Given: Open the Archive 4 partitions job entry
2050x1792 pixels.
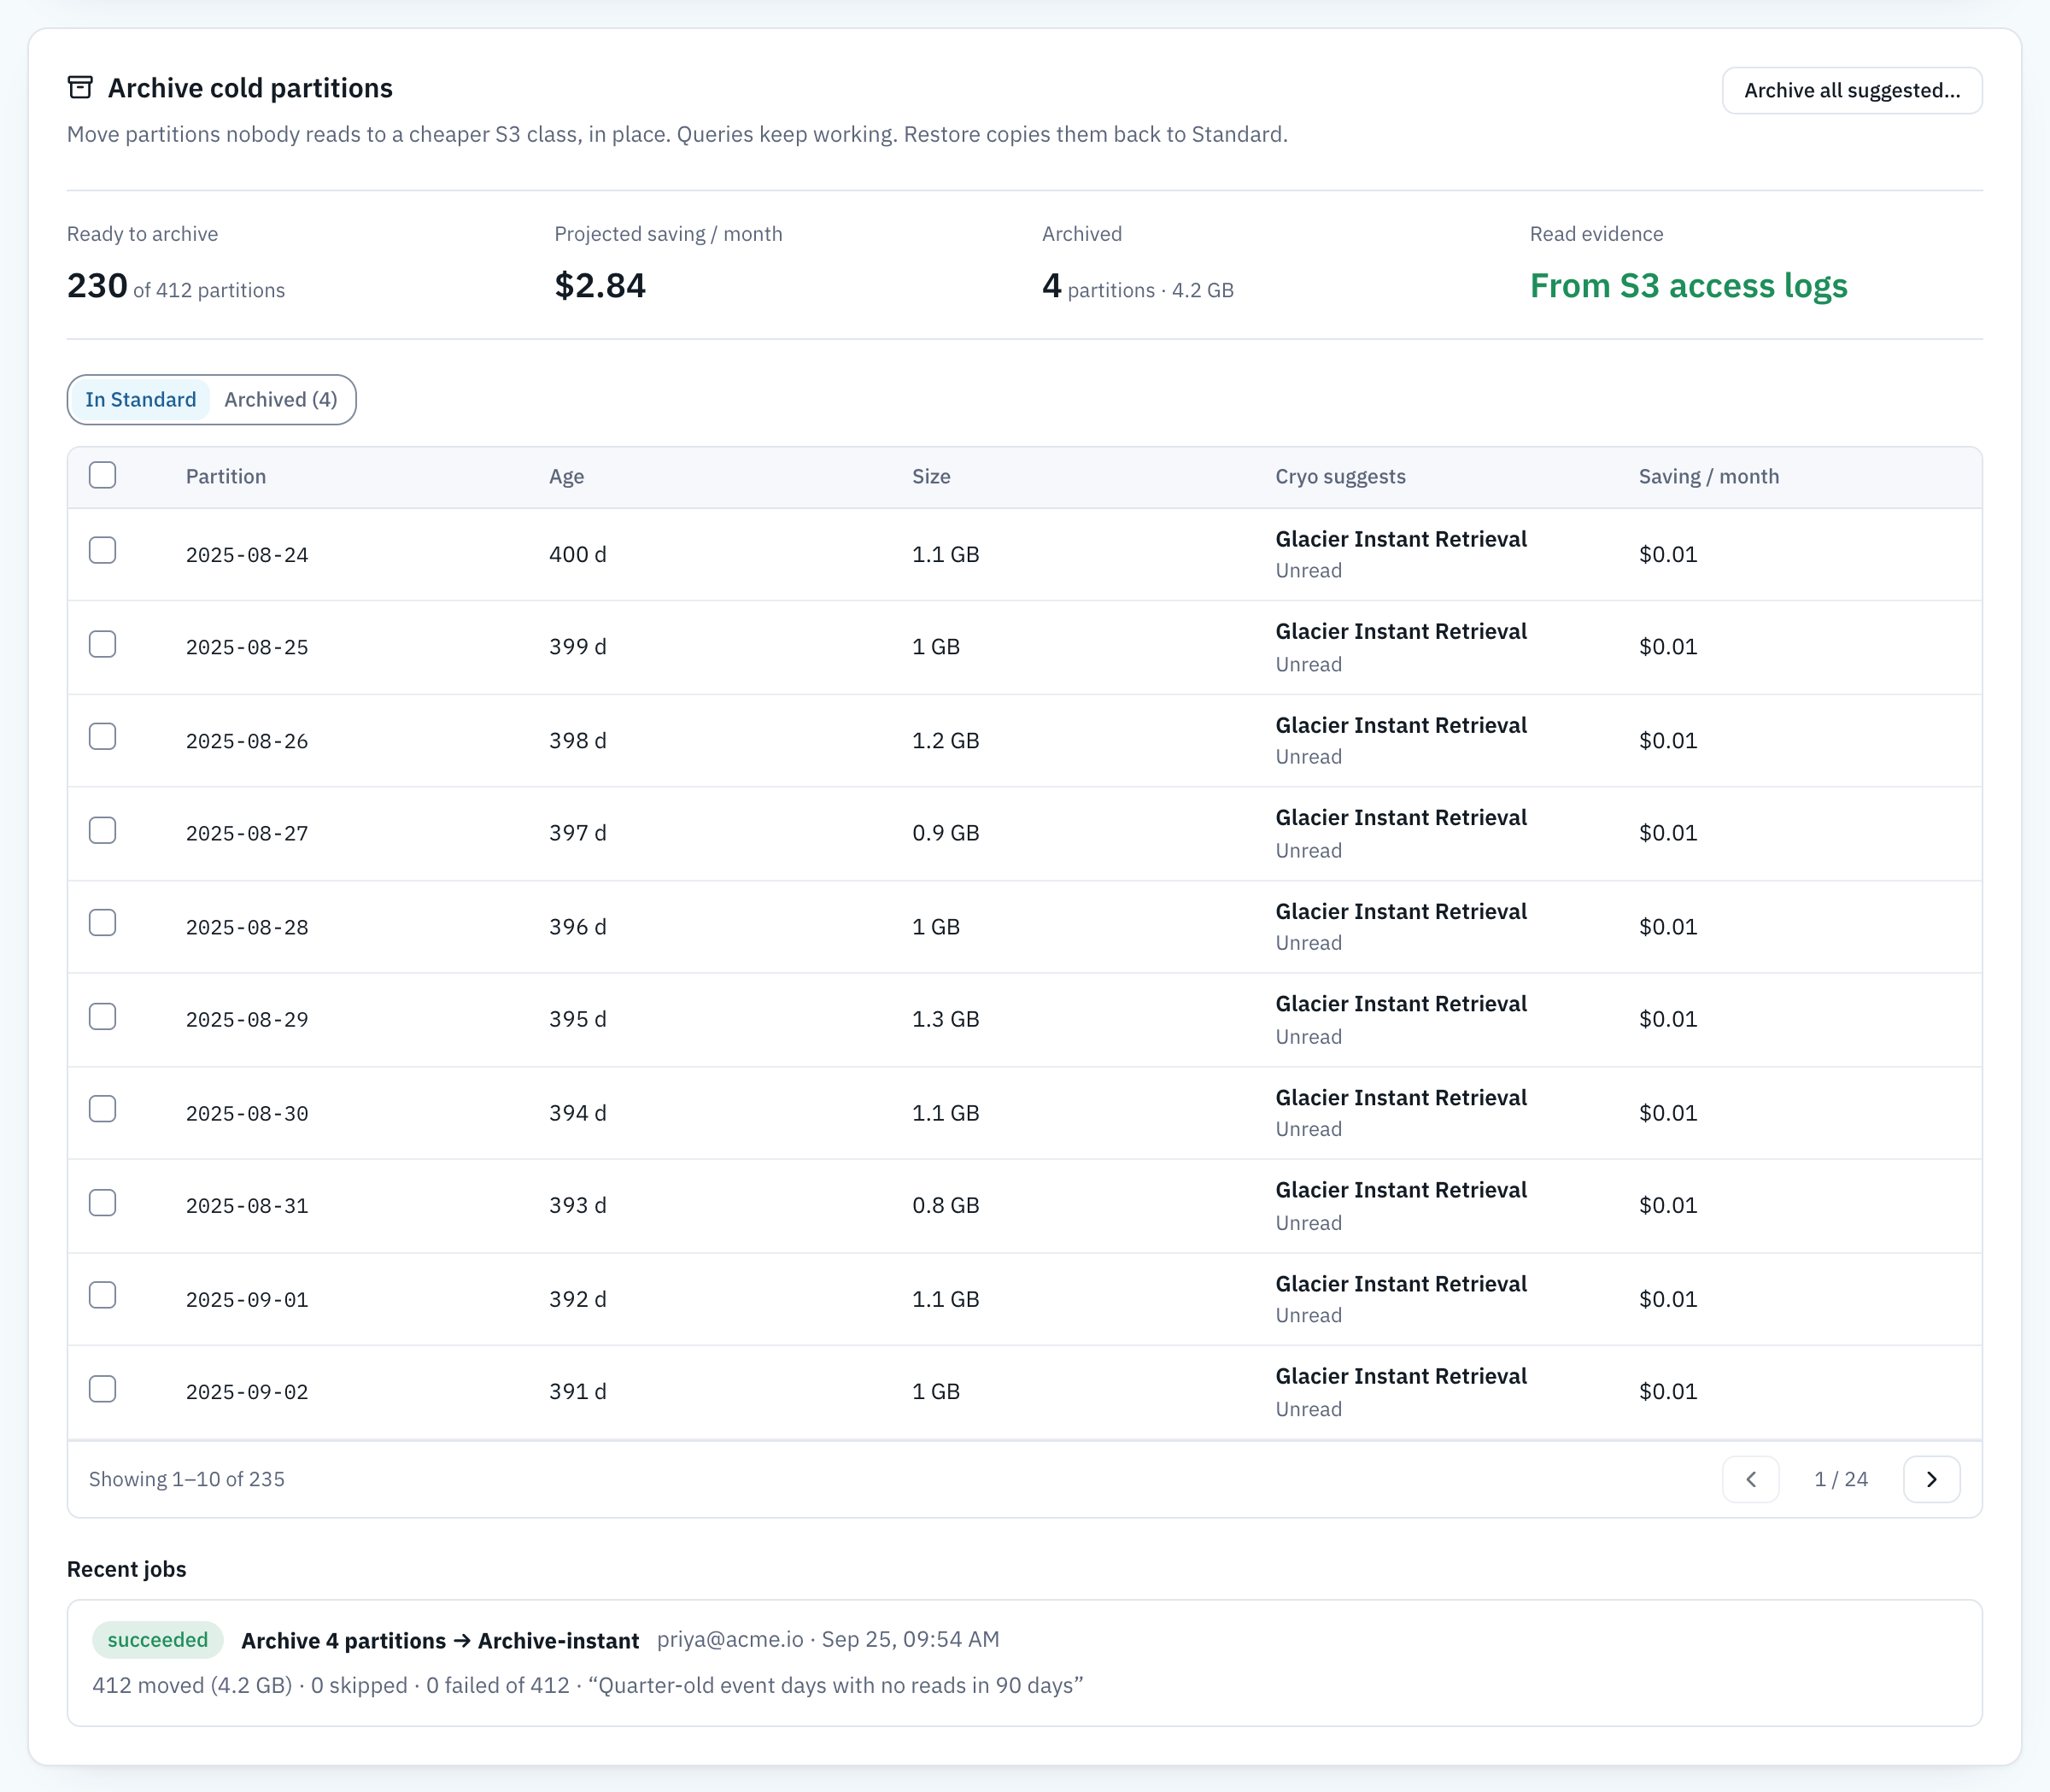Looking at the screenshot, I should 1024,1662.
